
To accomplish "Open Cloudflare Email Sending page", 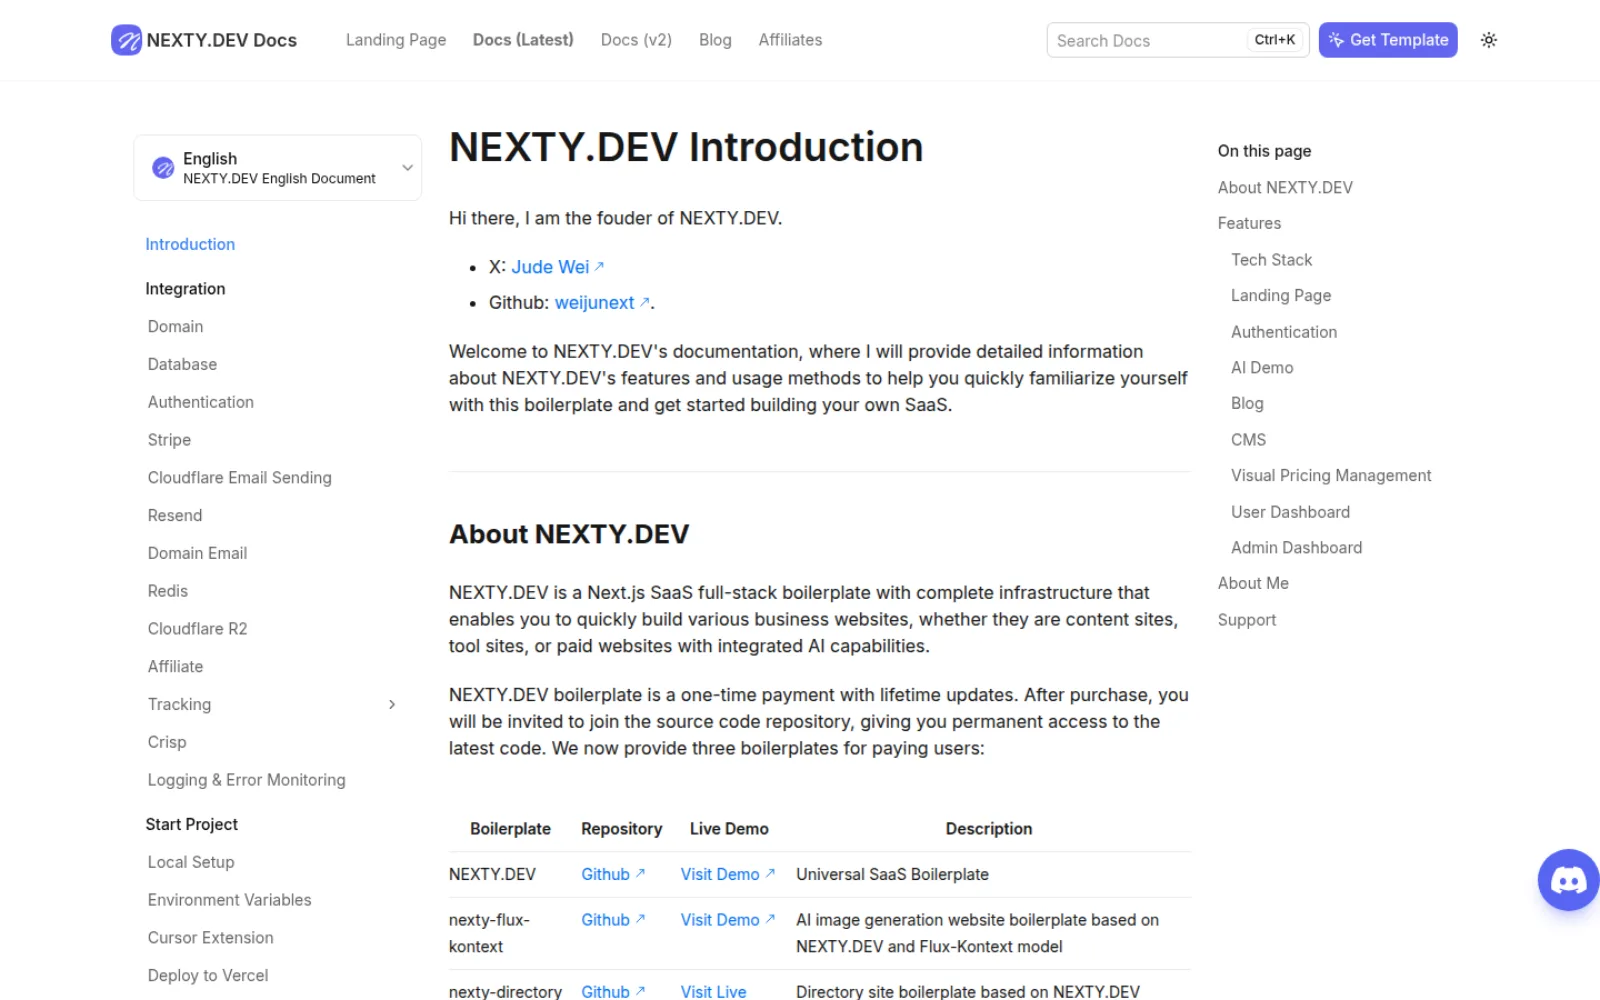I will 240,478.
